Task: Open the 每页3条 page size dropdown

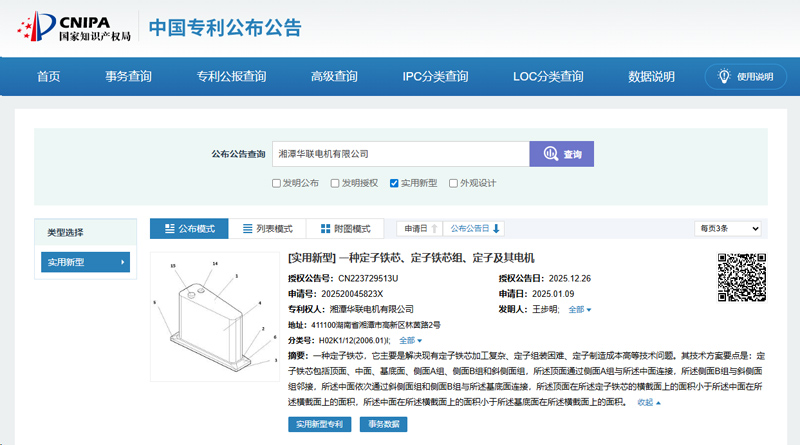Action: click(729, 229)
